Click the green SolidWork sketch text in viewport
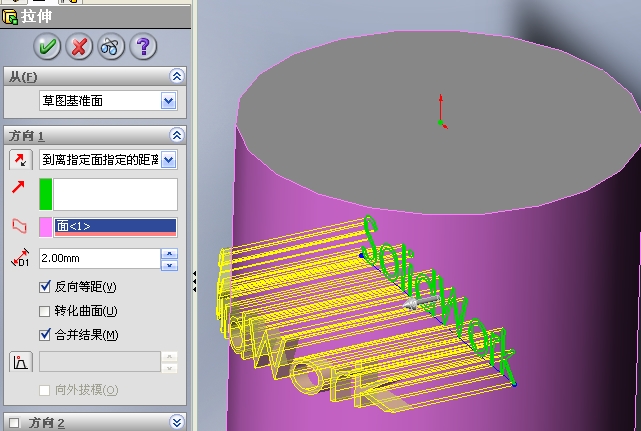 [437, 299]
